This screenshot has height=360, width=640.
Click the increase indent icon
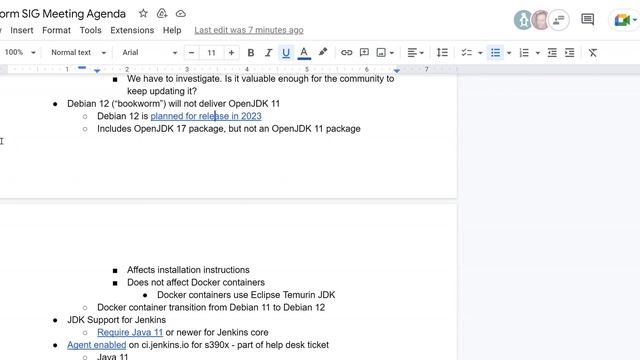coord(569,52)
